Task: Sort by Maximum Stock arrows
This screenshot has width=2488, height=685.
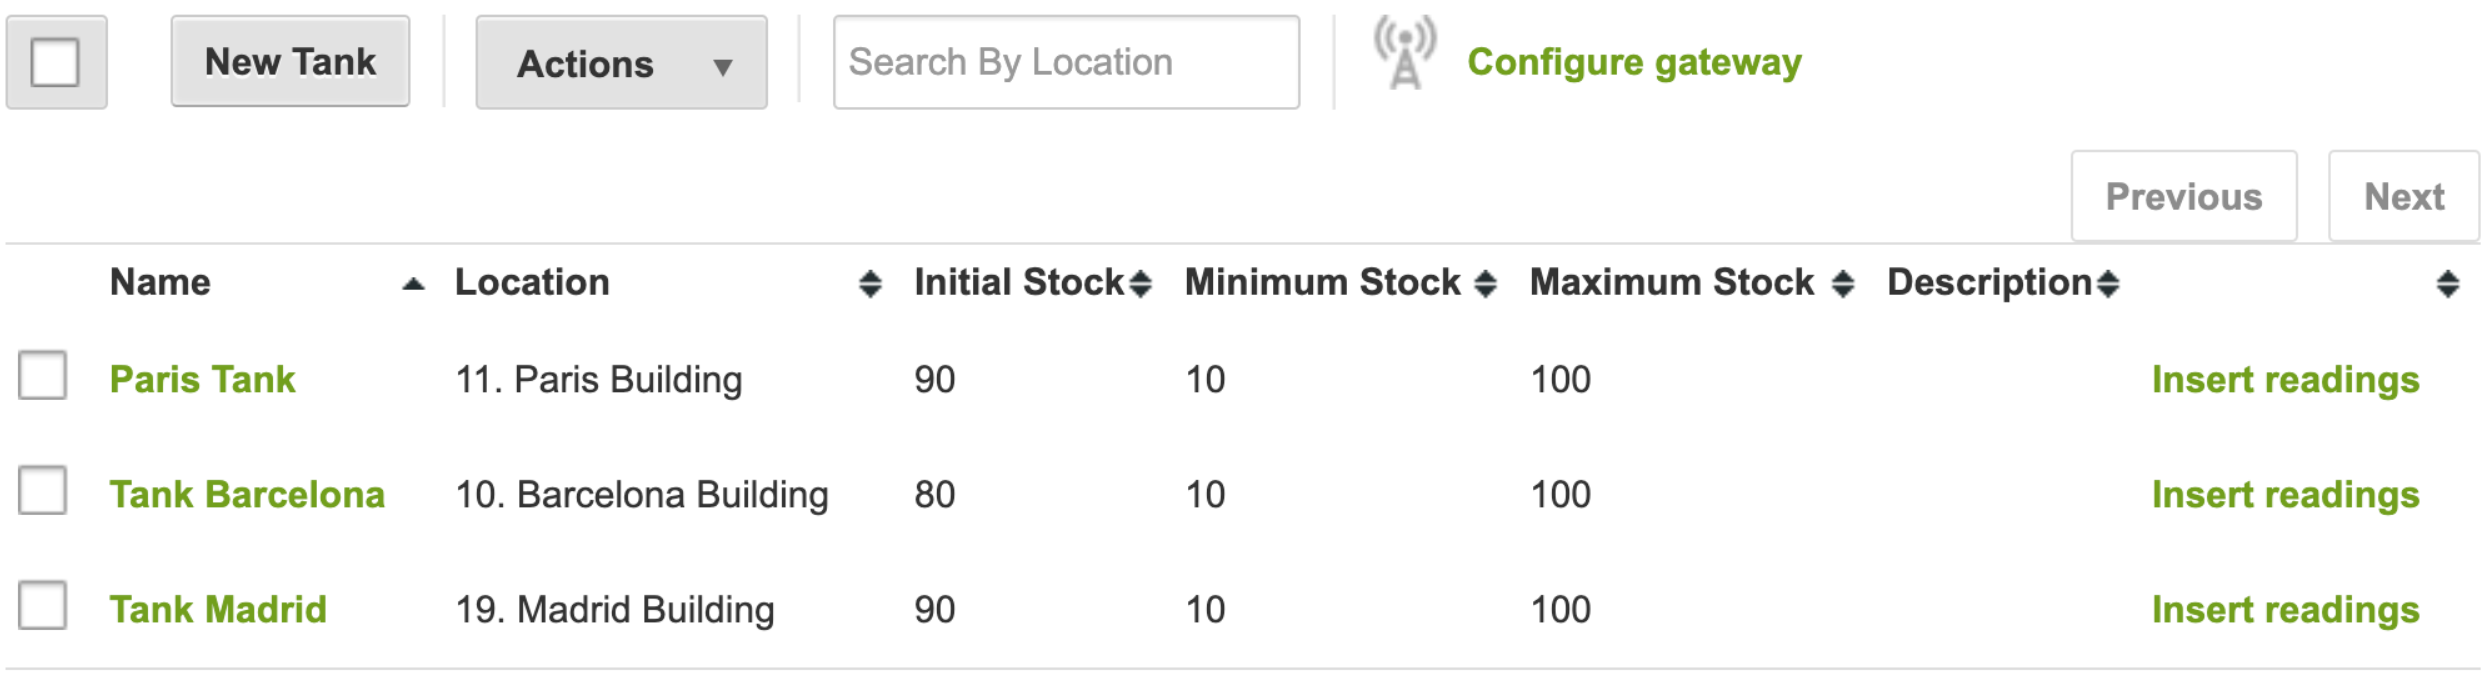Action: [x=1843, y=284]
